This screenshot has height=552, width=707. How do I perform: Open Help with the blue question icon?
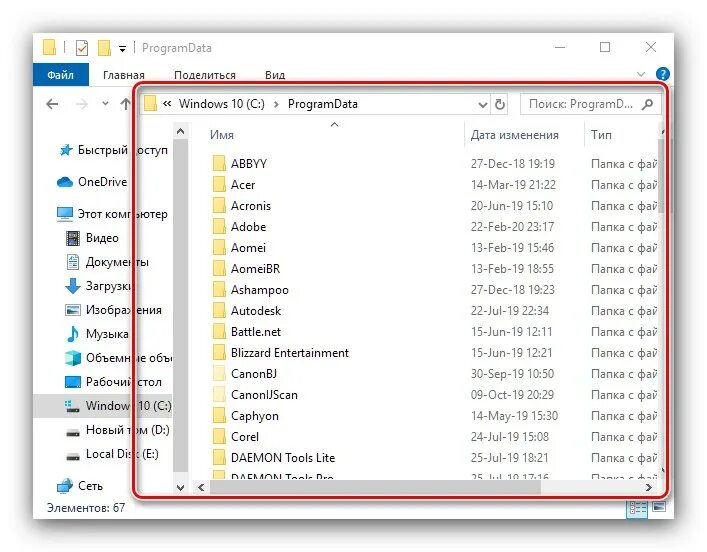tap(662, 74)
